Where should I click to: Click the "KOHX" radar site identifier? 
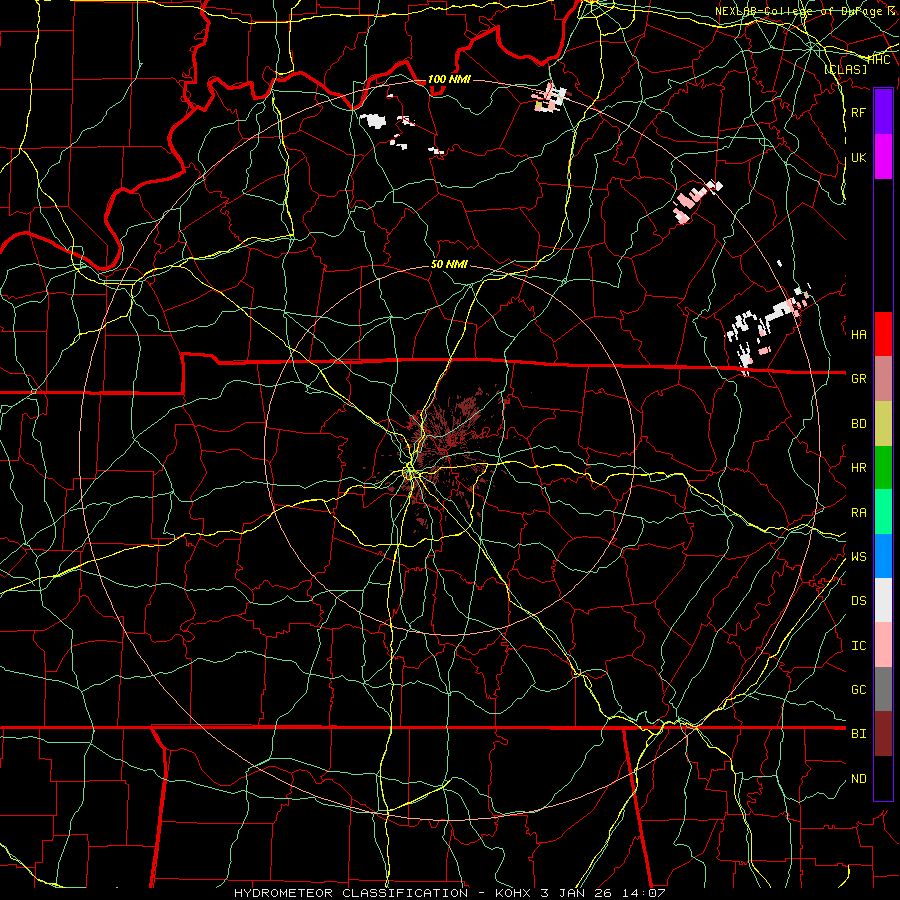pyautogui.click(x=514, y=893)
